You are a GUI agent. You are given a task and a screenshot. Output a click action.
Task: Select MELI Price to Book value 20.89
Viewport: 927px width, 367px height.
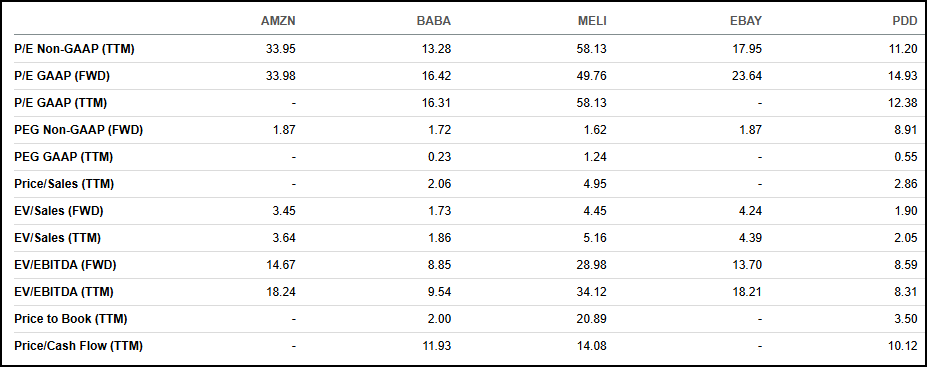tap(592, 319)
